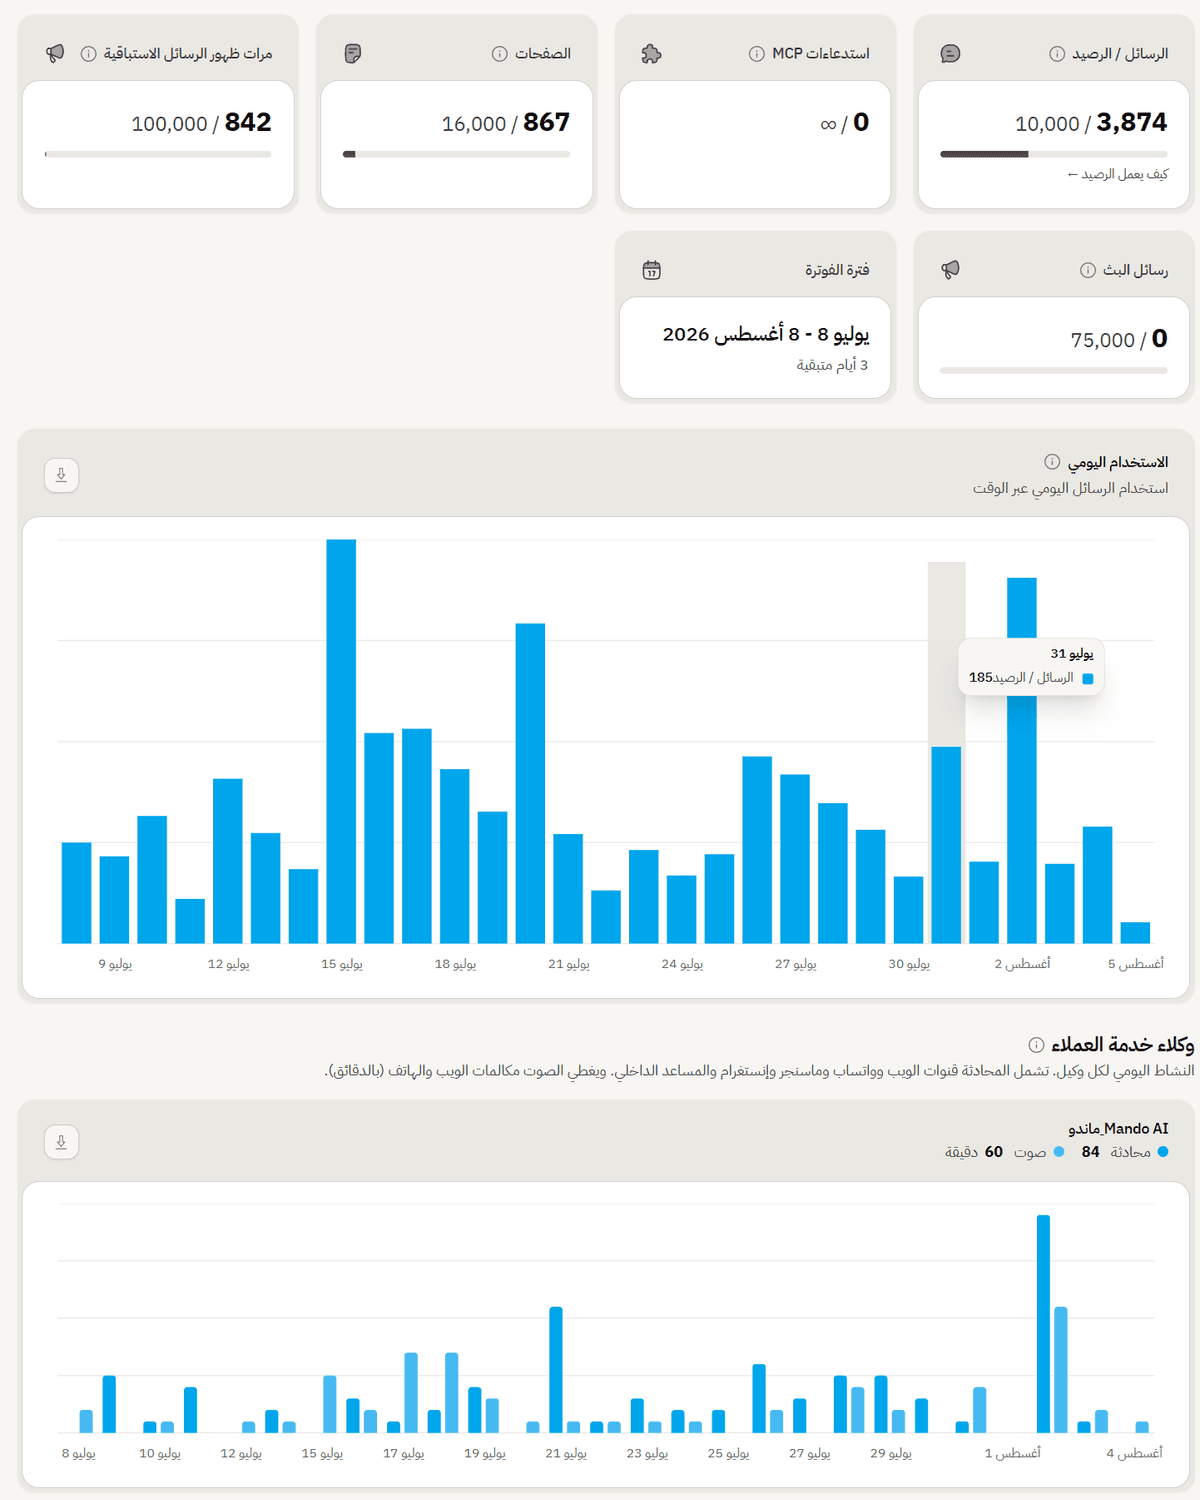Screen dimensions: 1200x1500
Task: Click the info icon next to الرسائل / الرصيد
Action: (1056, 54)
